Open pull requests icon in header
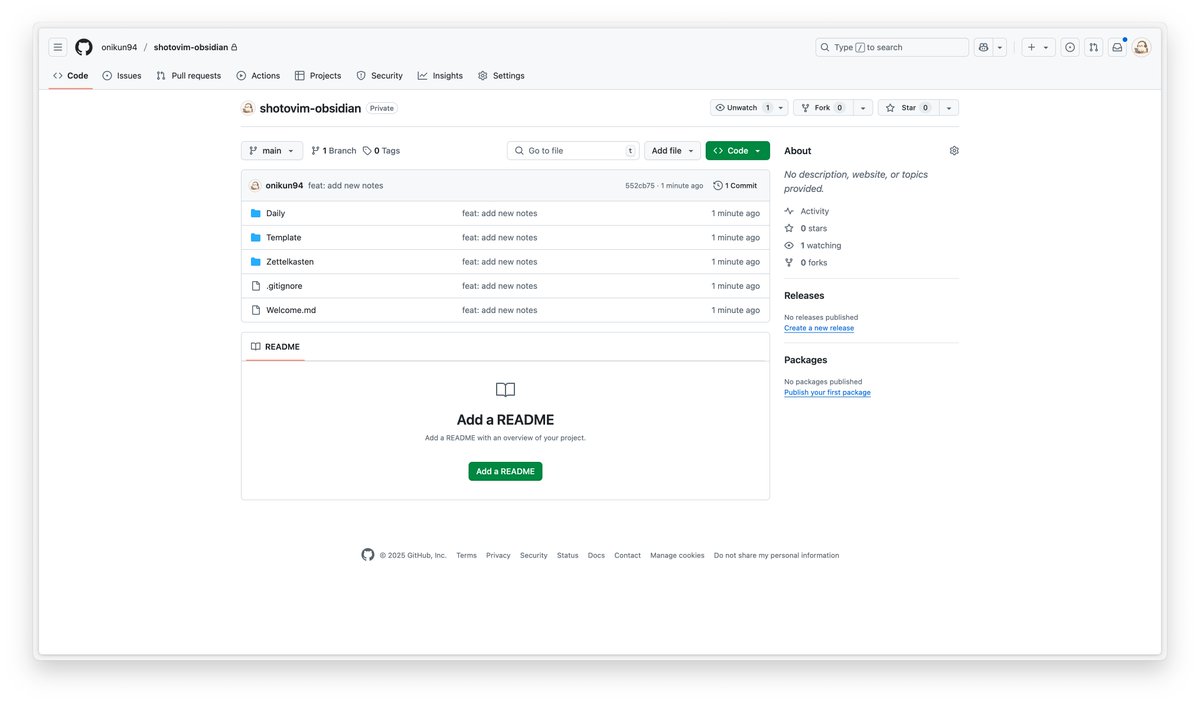Image resolution: width=1200 pixels, height=704 pixels. (1094, 47)
